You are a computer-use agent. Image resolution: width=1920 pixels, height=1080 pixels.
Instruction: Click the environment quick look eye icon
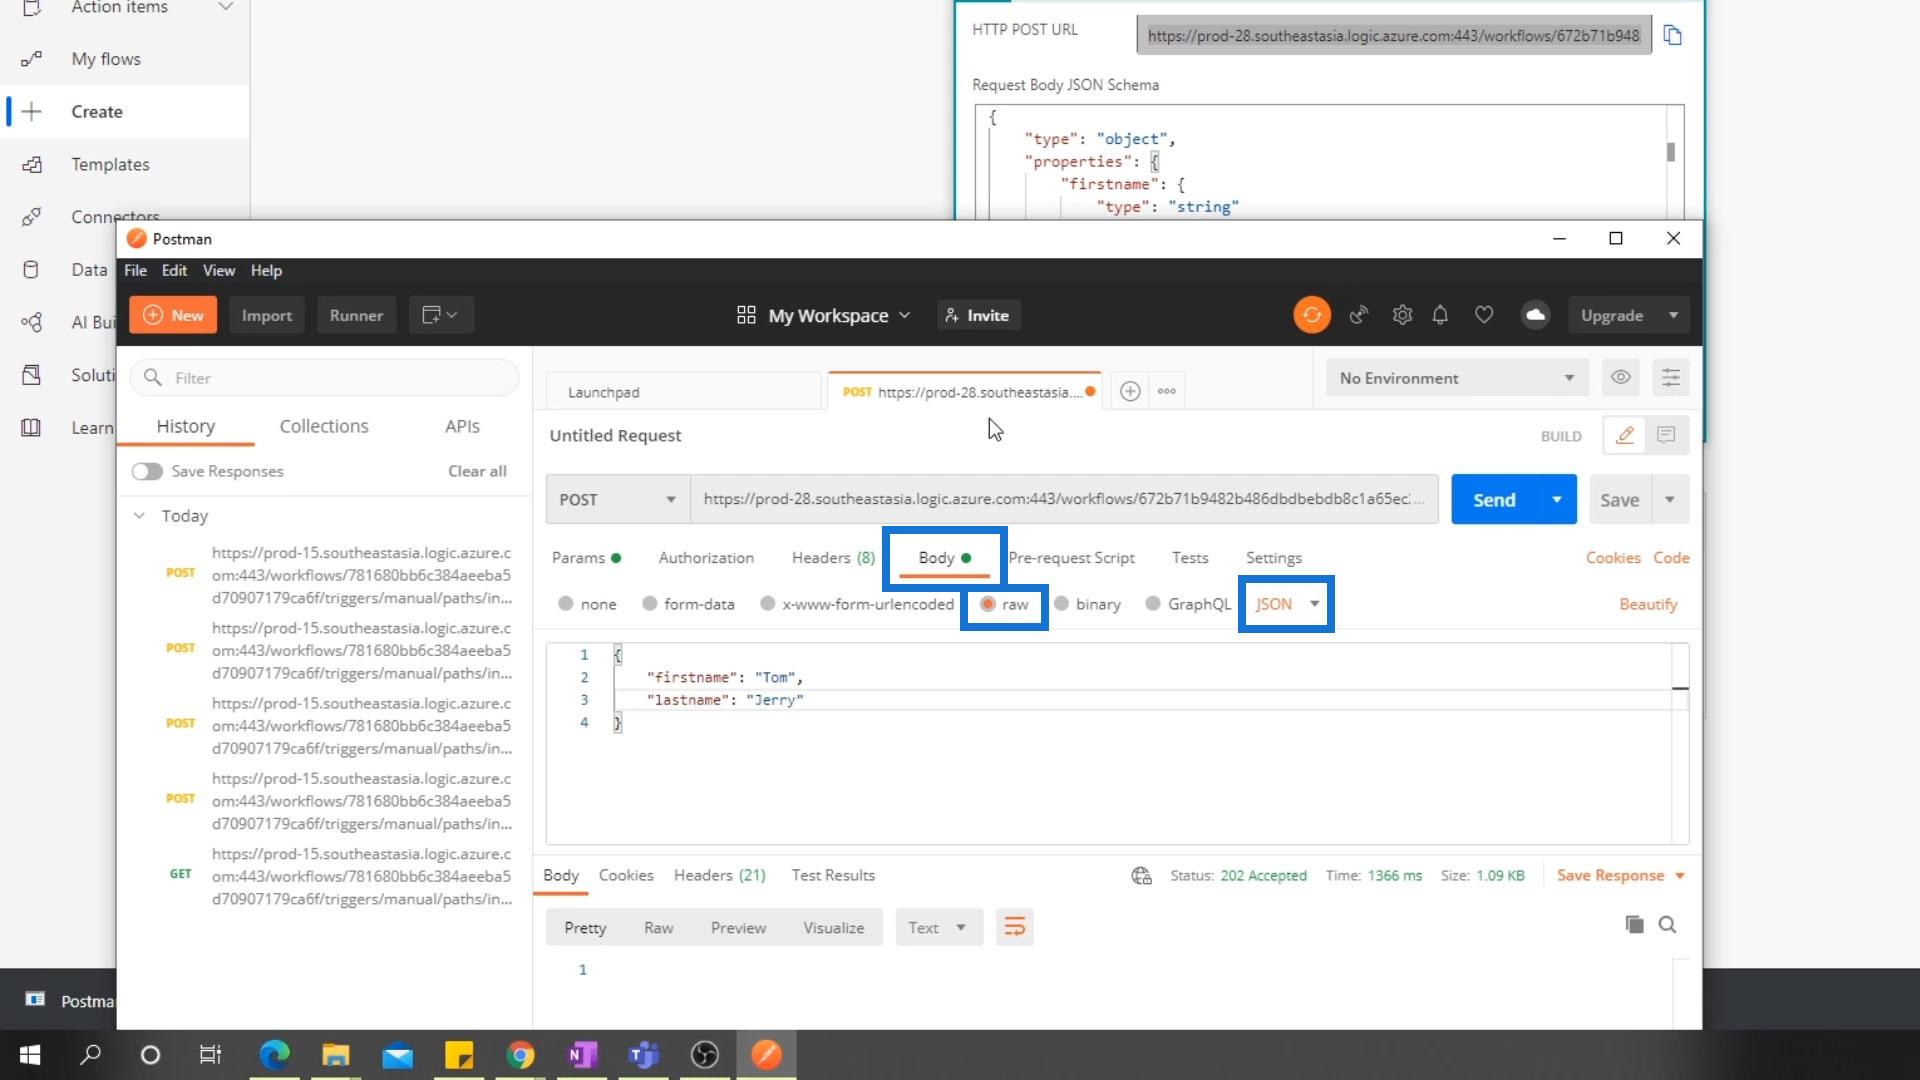click(1620, 378)
